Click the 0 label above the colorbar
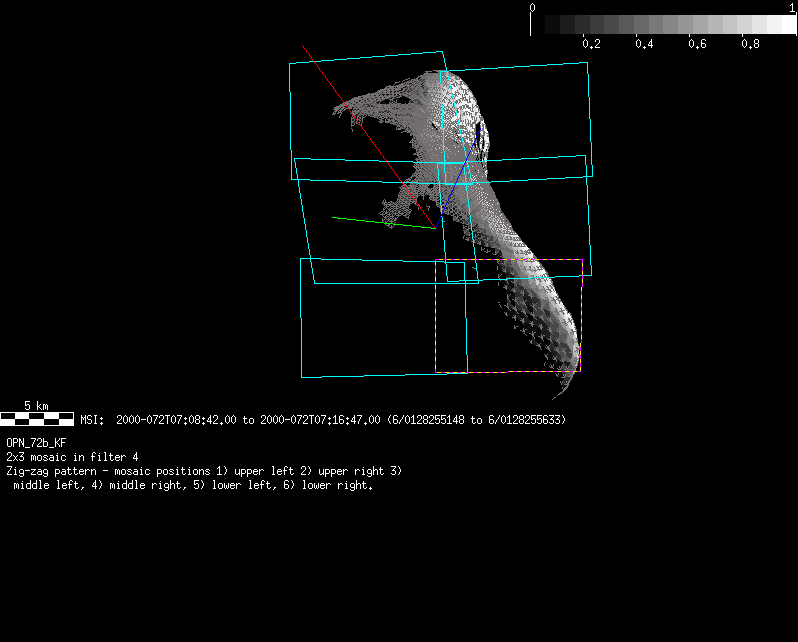The height and width of the screenshot is (642, 798). click(532, 8)
